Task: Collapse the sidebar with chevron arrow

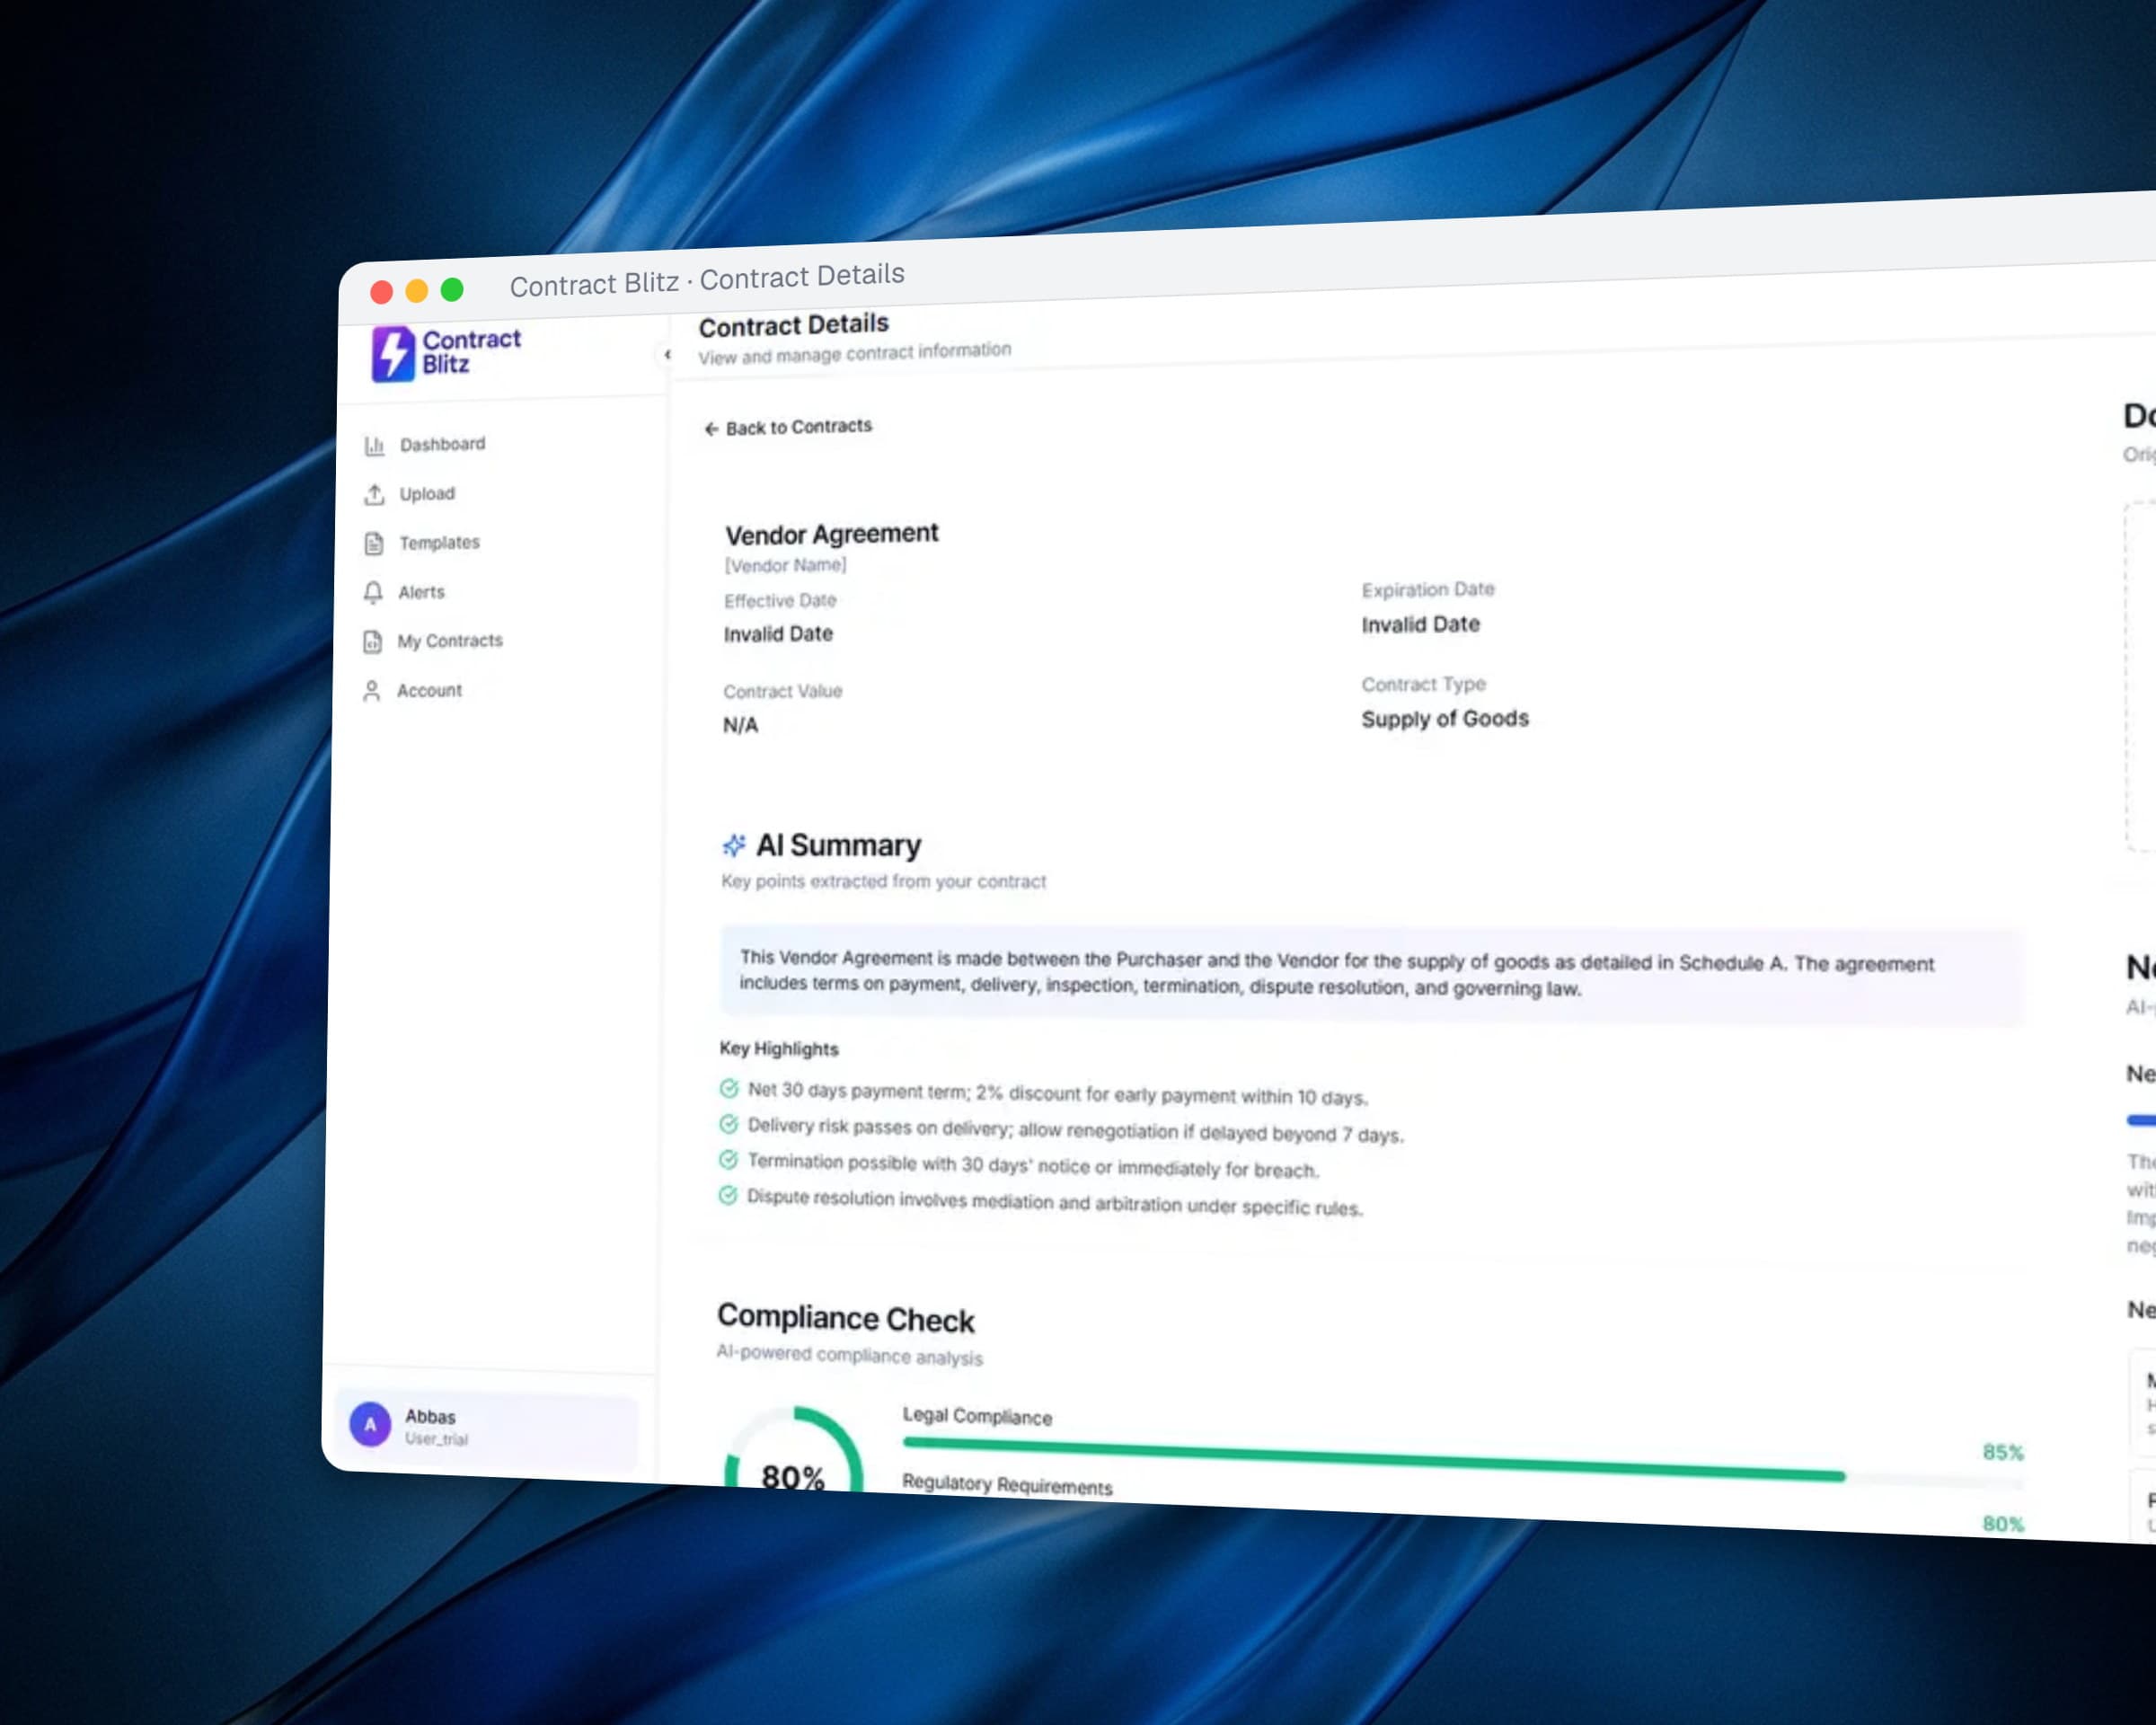Action: (667, 354)
